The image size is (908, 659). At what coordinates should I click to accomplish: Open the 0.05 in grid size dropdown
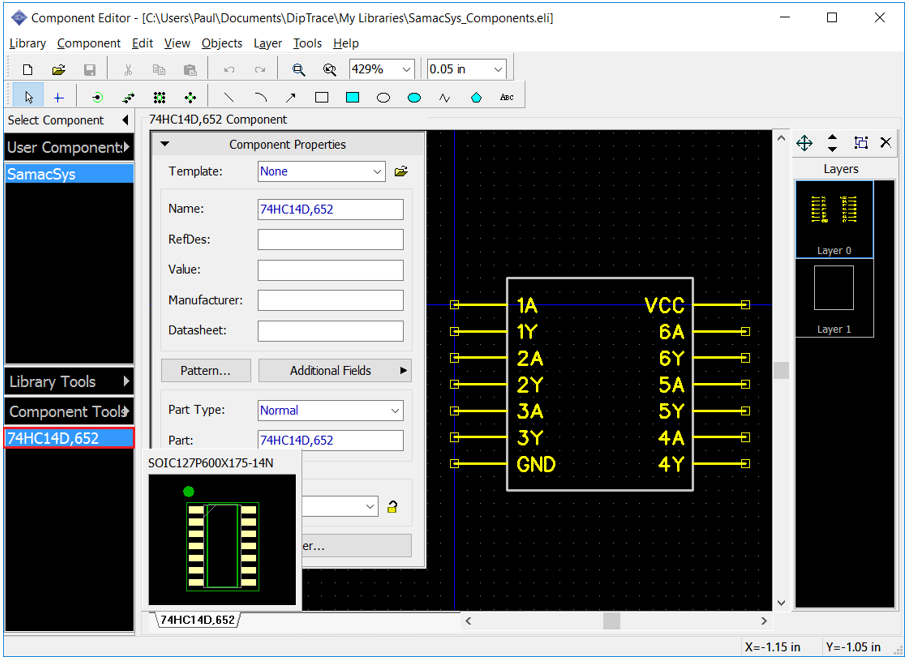(497, 69)
